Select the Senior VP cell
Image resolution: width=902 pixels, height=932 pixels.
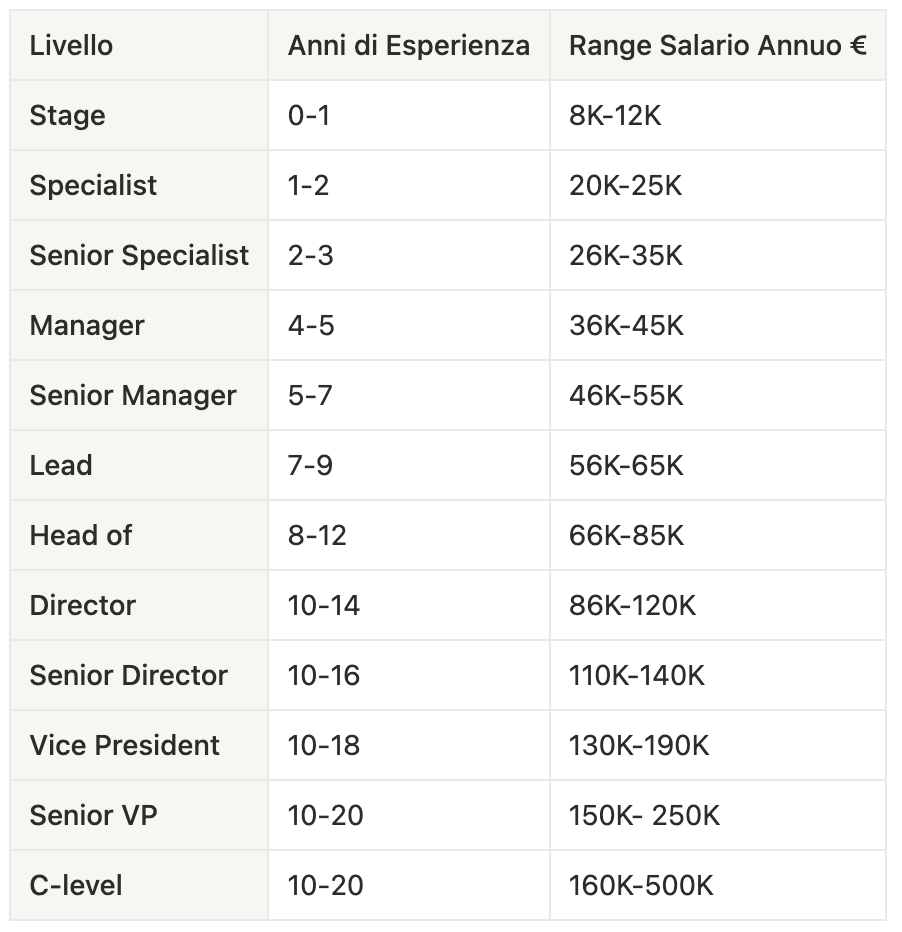[94, 816]
